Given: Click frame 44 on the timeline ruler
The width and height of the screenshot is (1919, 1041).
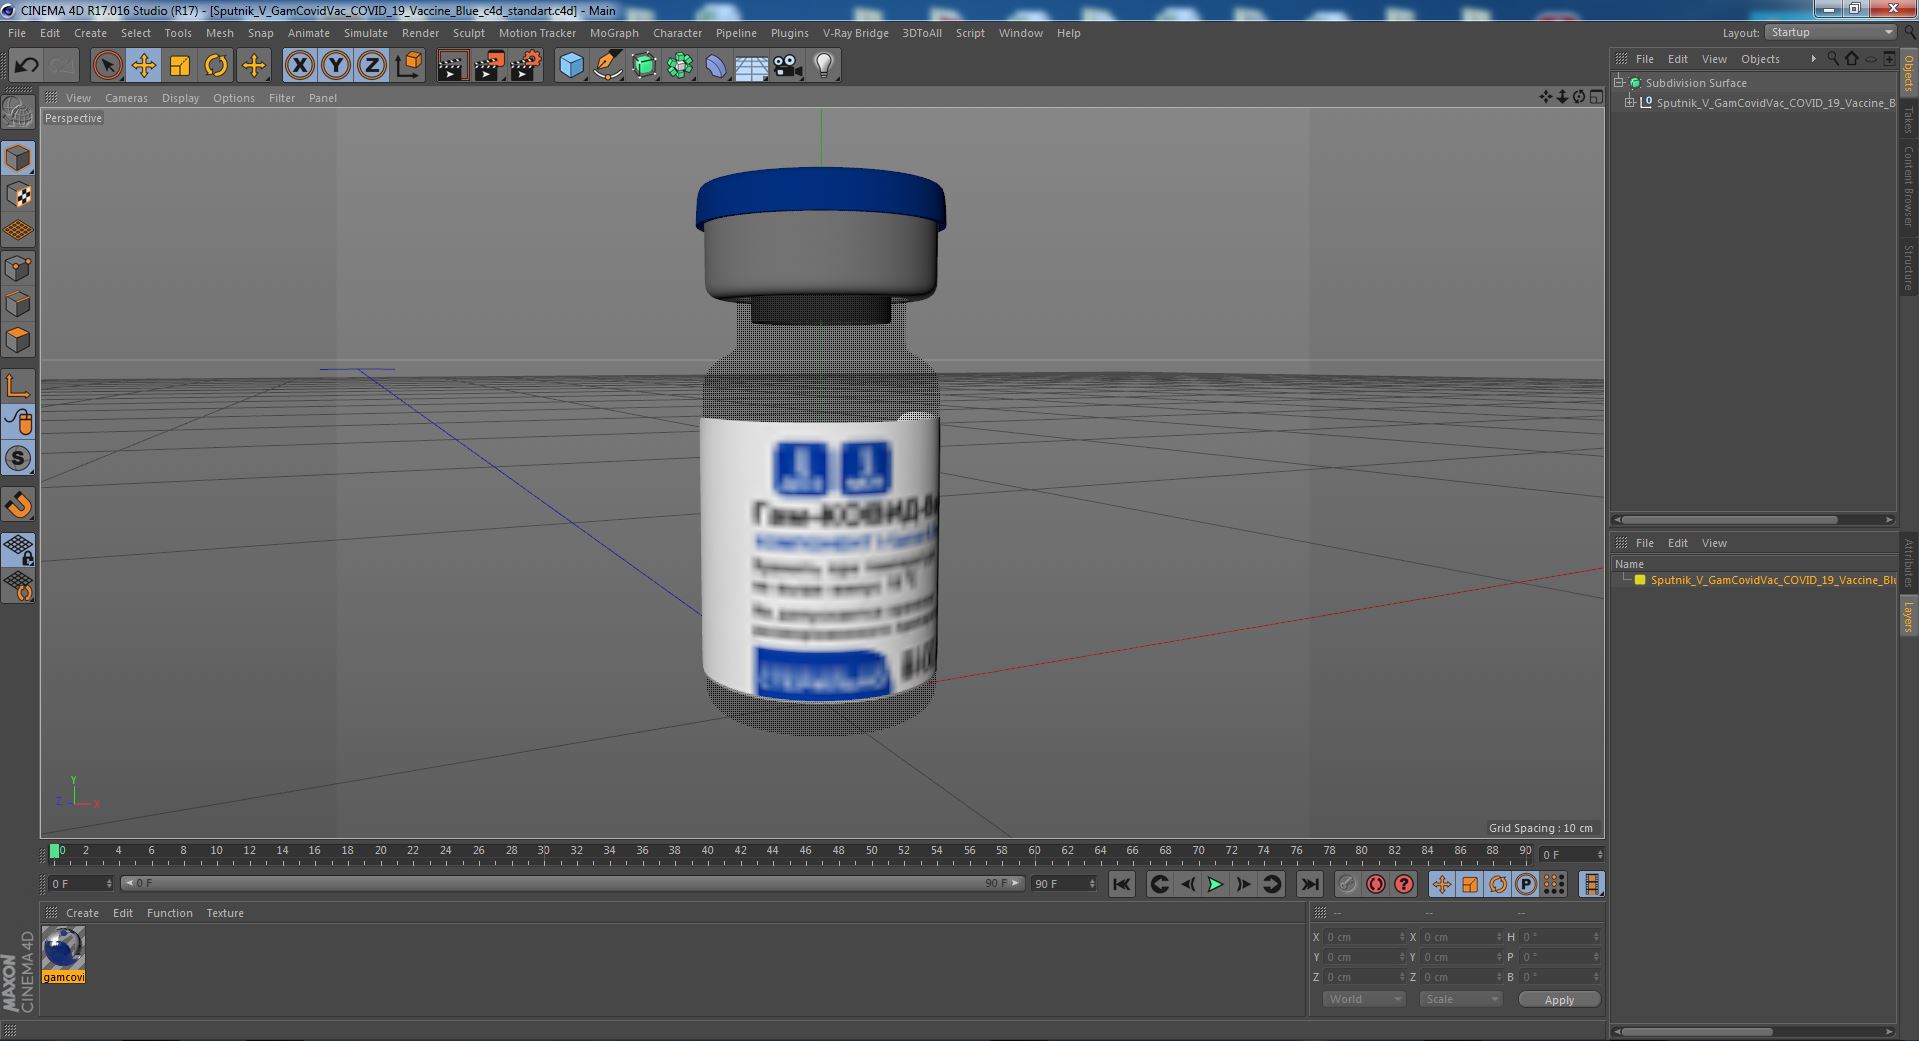Looking at the screenshot, I should (772, 850).
